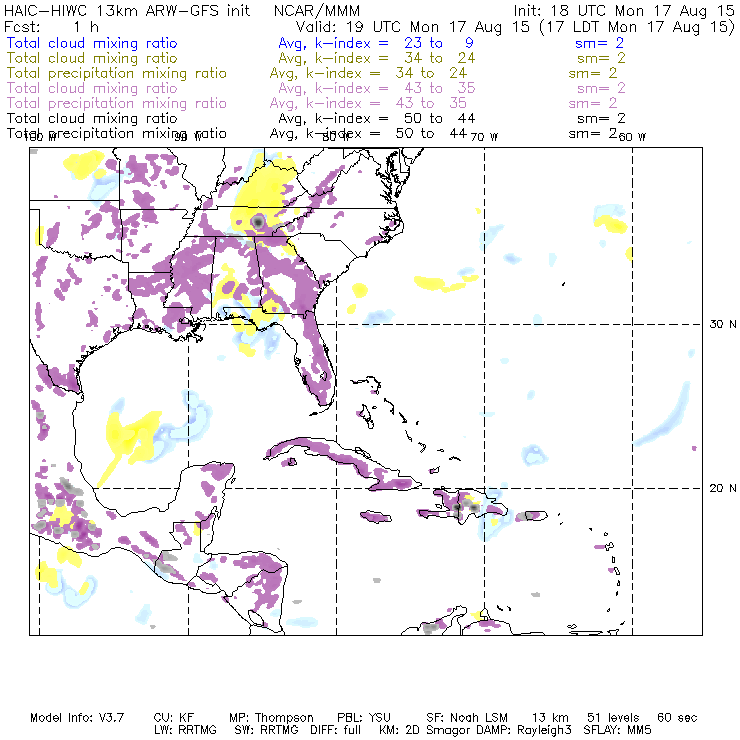Select the '51 levels' text
Image resolution: width=740 pixels, height=740 pixels.
coord(613,718)
